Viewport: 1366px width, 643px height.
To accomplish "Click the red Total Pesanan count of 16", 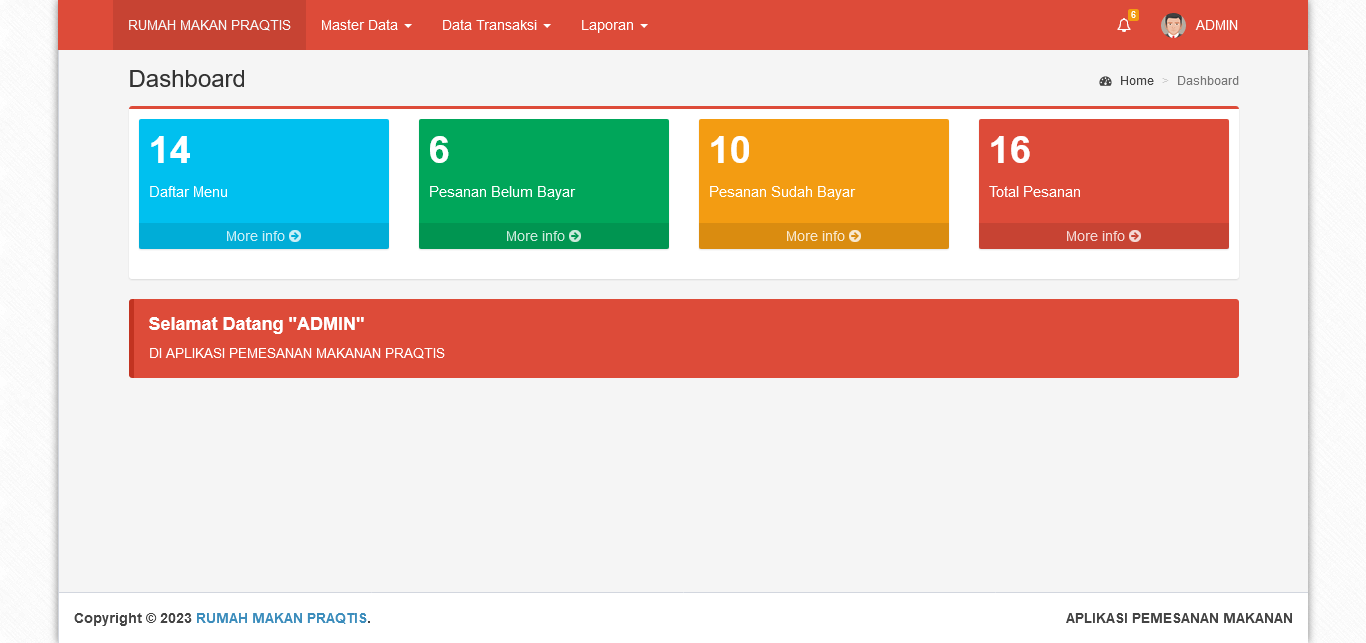I will coord(1010,150).
